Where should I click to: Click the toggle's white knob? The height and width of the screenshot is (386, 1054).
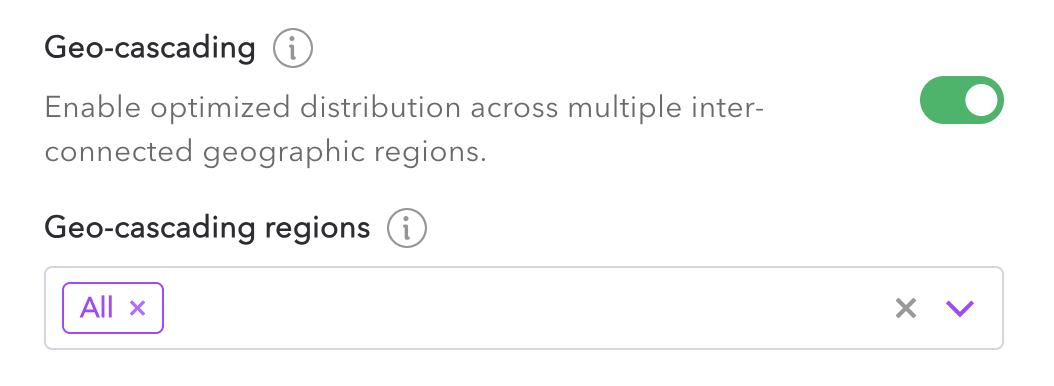(981, 100)
